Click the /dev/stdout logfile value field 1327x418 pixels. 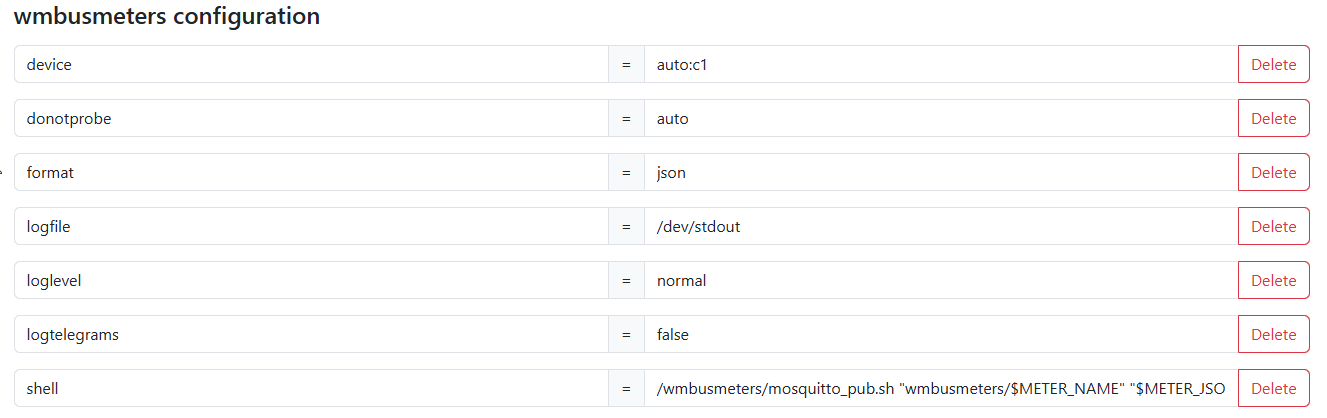940,226
